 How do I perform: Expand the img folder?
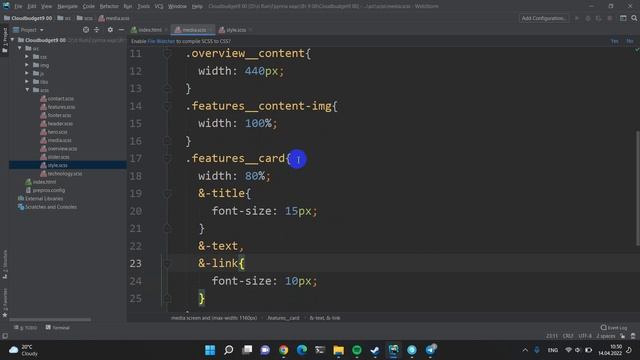(x=27, y=65)
